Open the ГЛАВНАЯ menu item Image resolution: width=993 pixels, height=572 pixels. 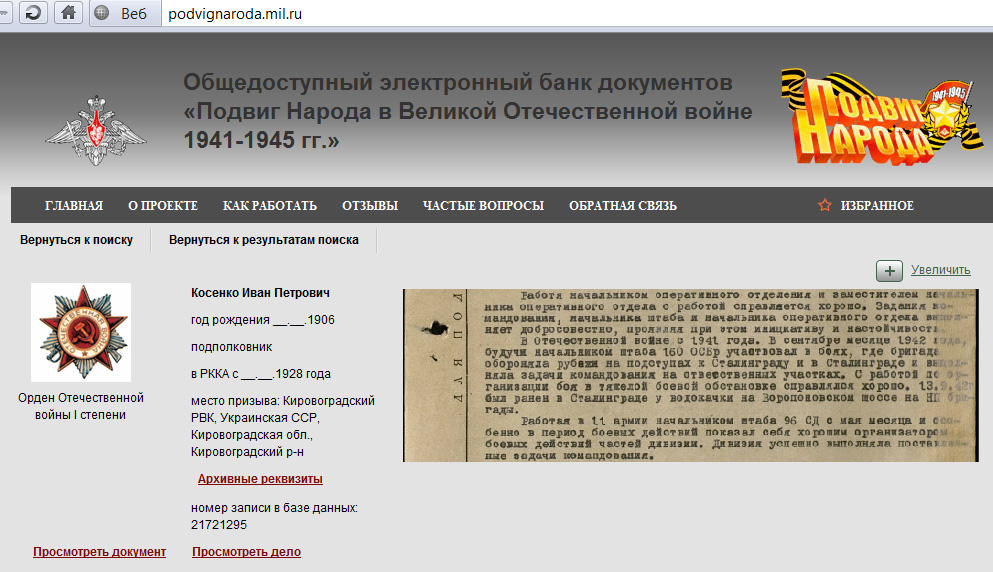click(74, 206)
